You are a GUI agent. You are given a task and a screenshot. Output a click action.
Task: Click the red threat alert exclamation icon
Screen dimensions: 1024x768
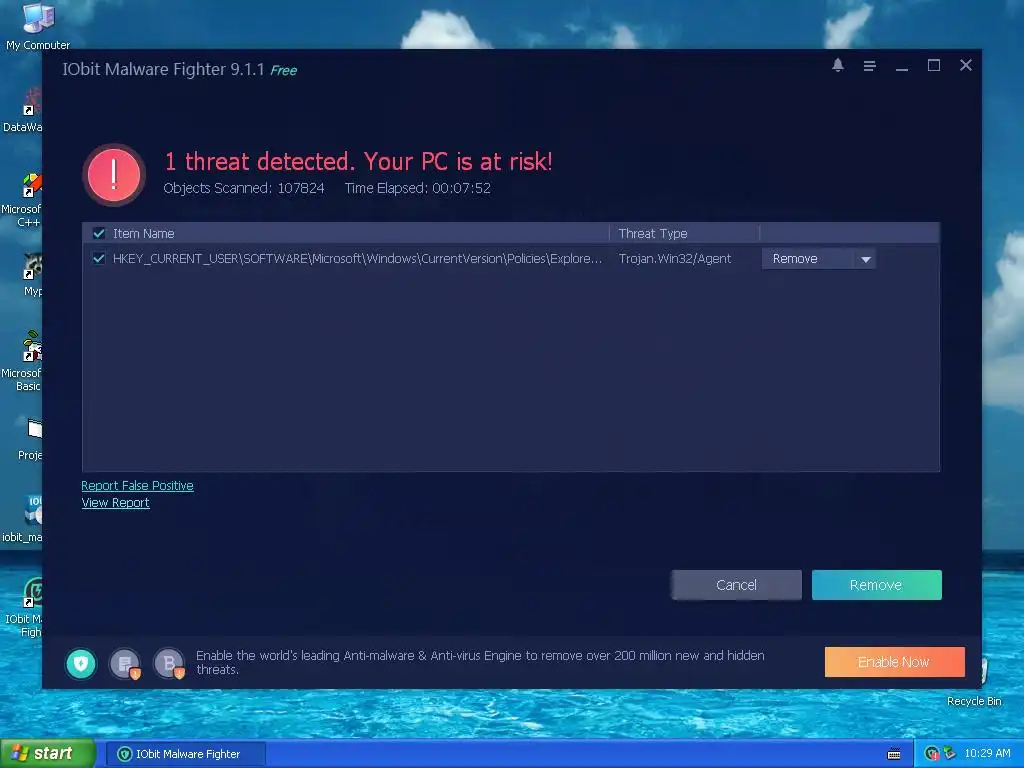pyautogui.click(x=114, y=175)
